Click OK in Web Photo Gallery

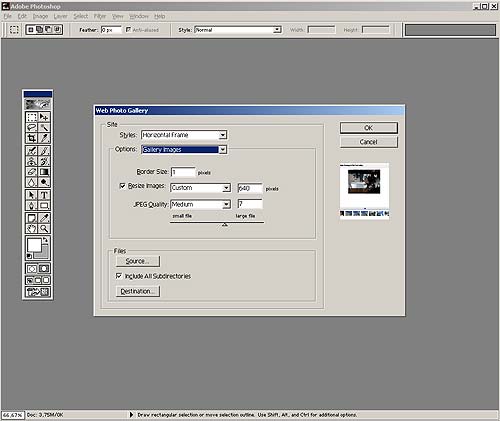pyautogui.click(x=369, y=128)
